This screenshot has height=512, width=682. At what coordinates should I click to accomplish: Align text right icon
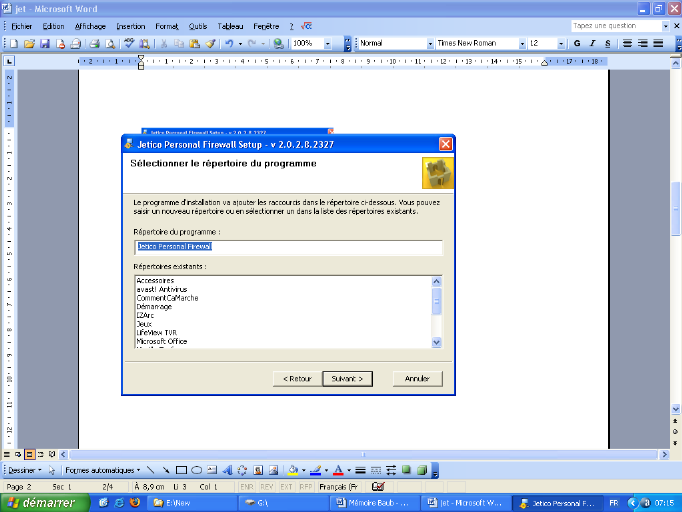pos(642,43)
